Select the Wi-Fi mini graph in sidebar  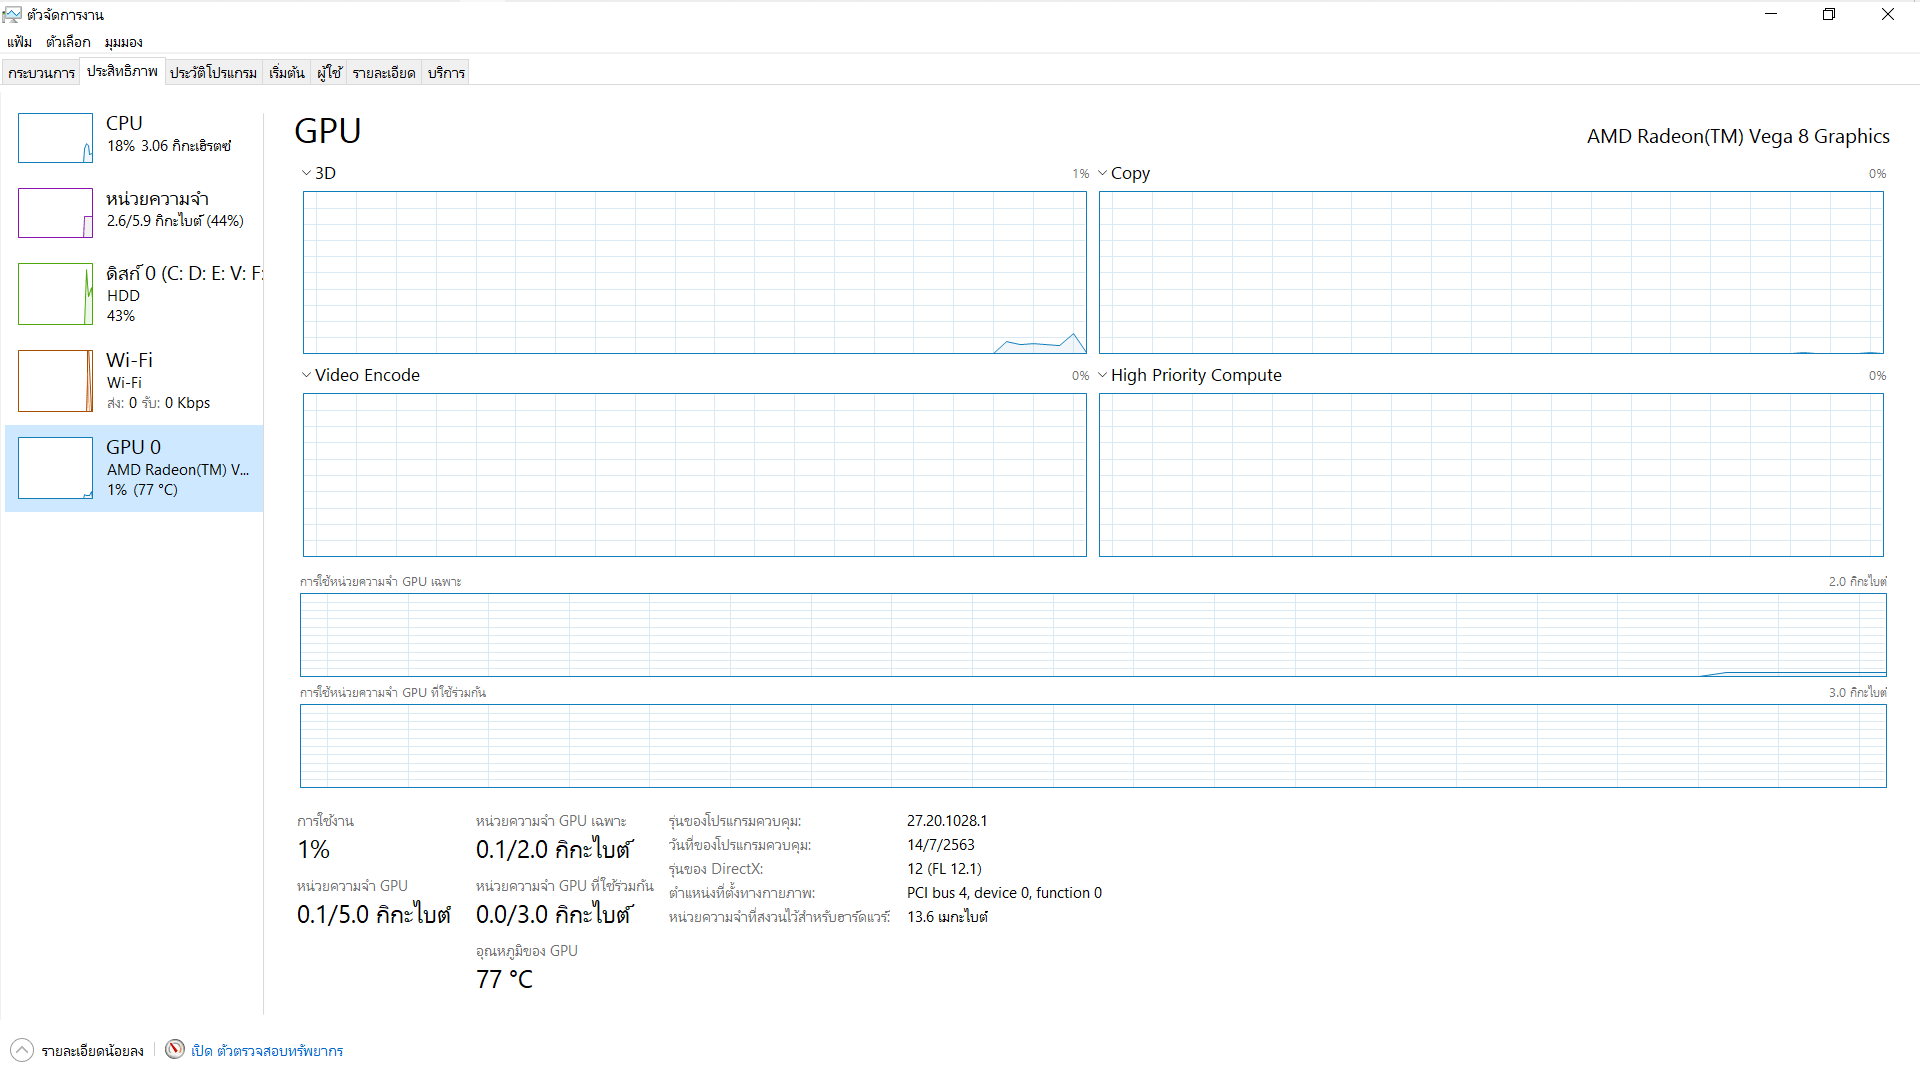point(55,381)
